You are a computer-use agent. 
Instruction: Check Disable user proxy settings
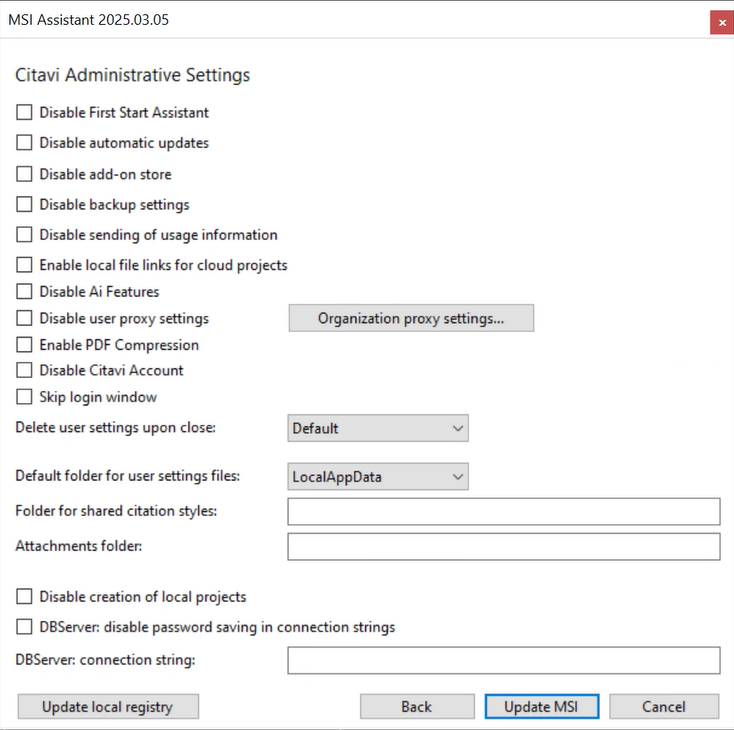coord(24,318)
